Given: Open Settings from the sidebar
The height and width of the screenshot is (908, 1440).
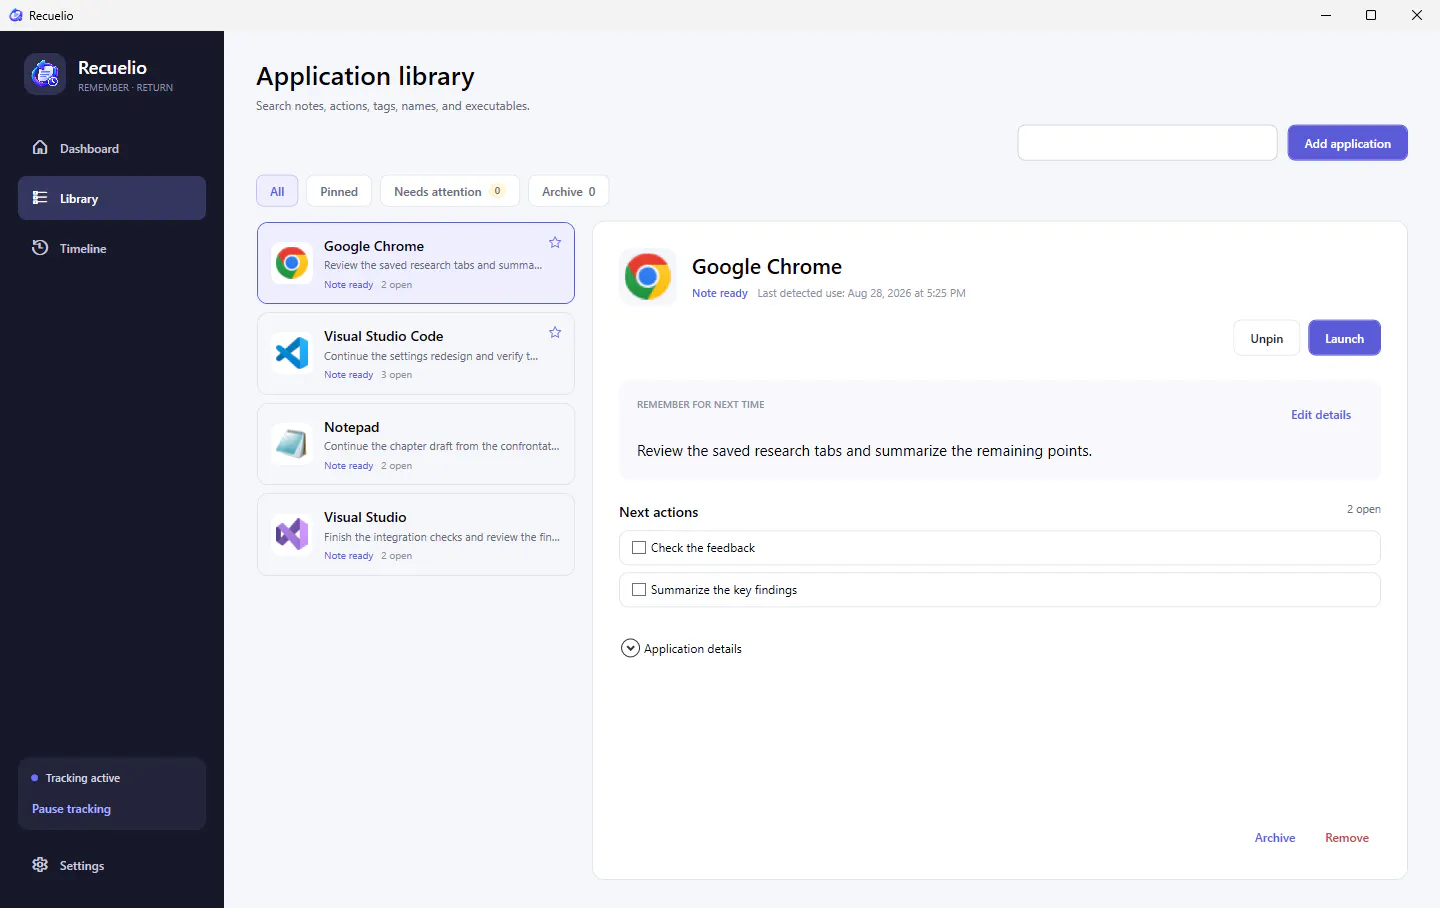Looking at the screenshot, I should tap(112, 866).
